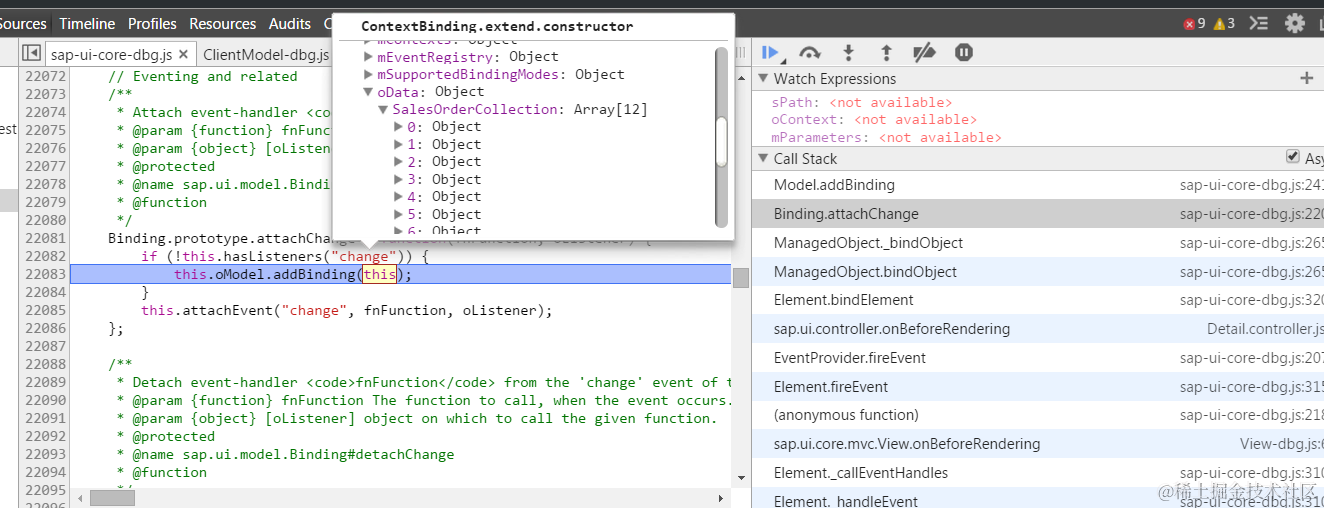The width and height of the screenshot is (1324, 508).
Task: Open DevTools settings gear
Action: [1295, 23]
